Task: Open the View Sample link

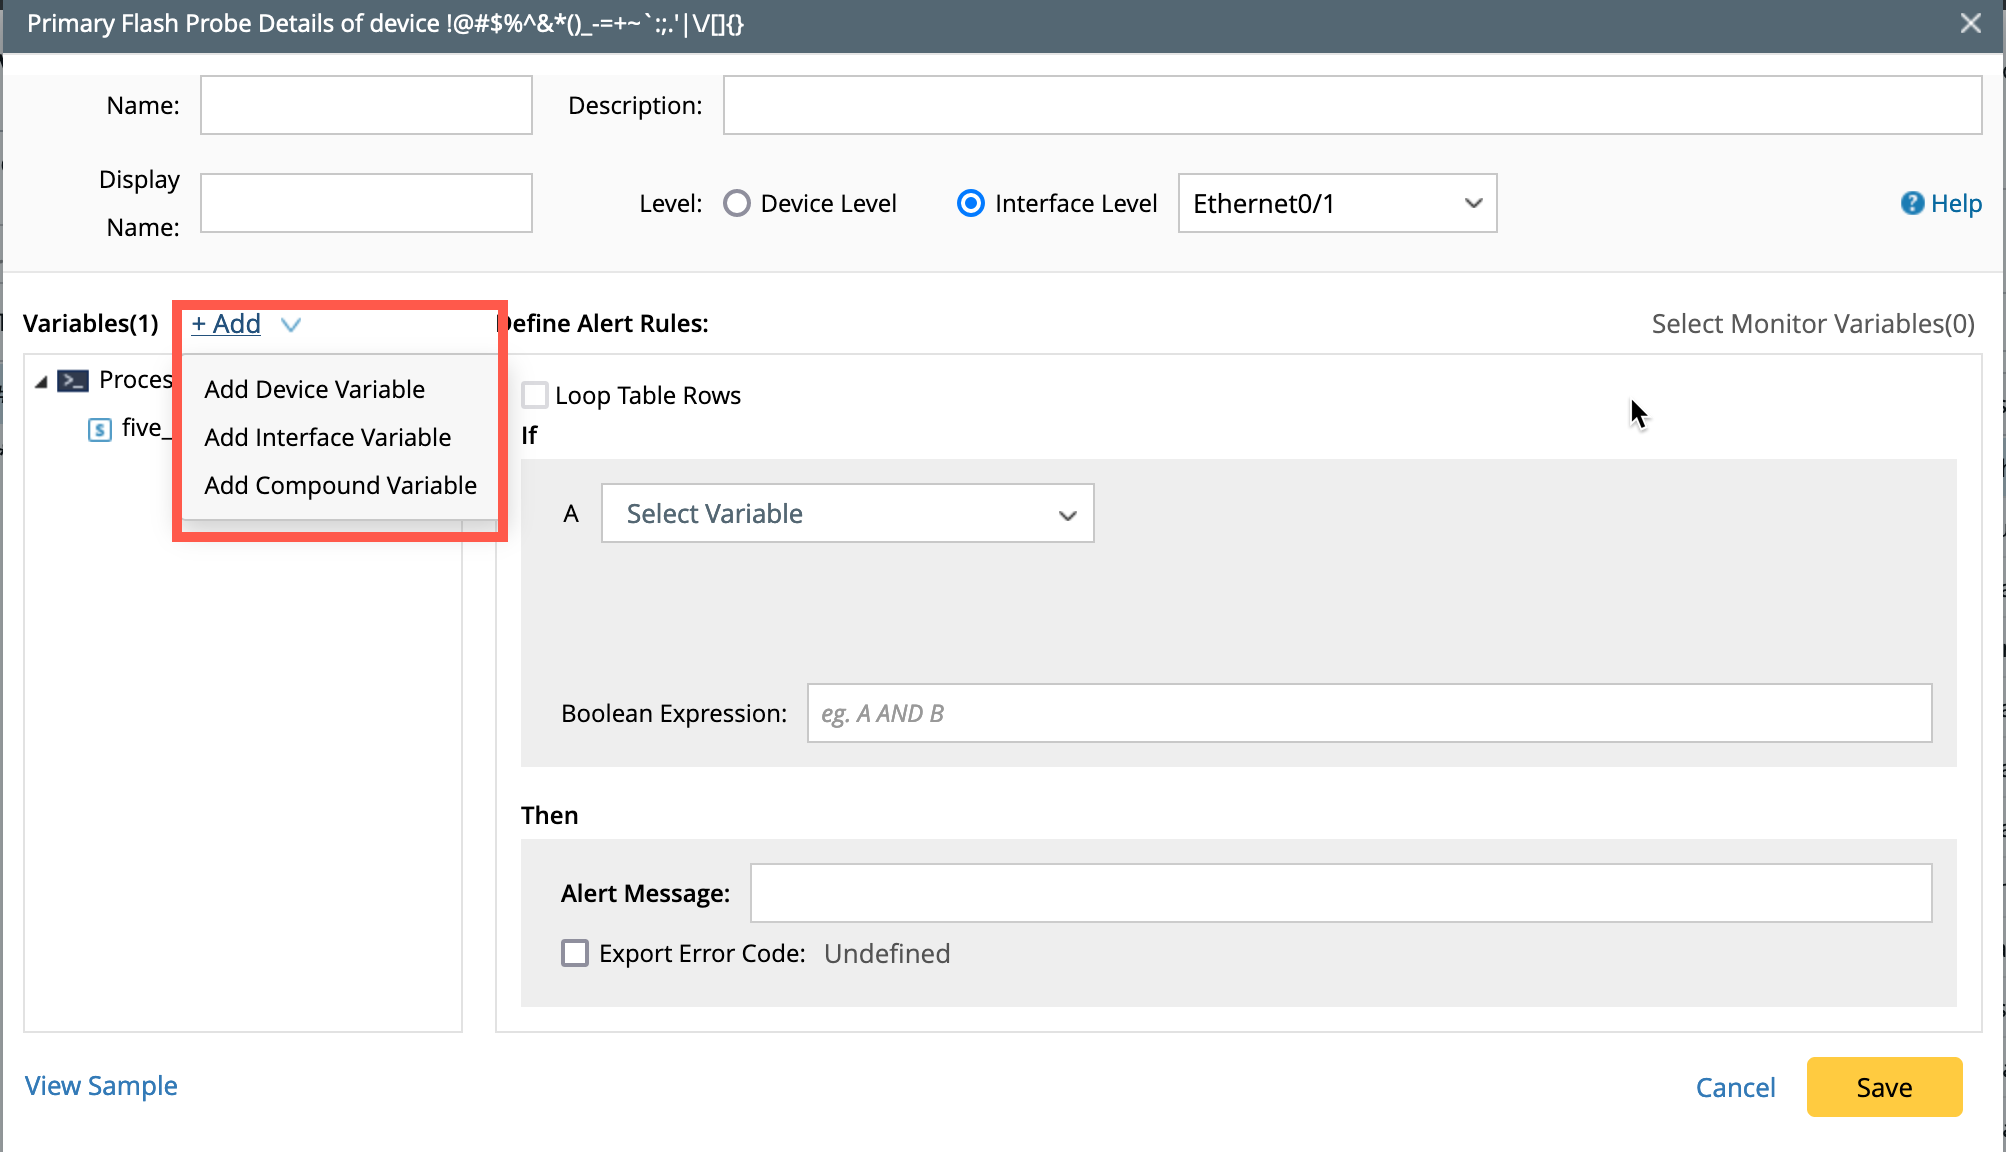Action: point(101,1085)
